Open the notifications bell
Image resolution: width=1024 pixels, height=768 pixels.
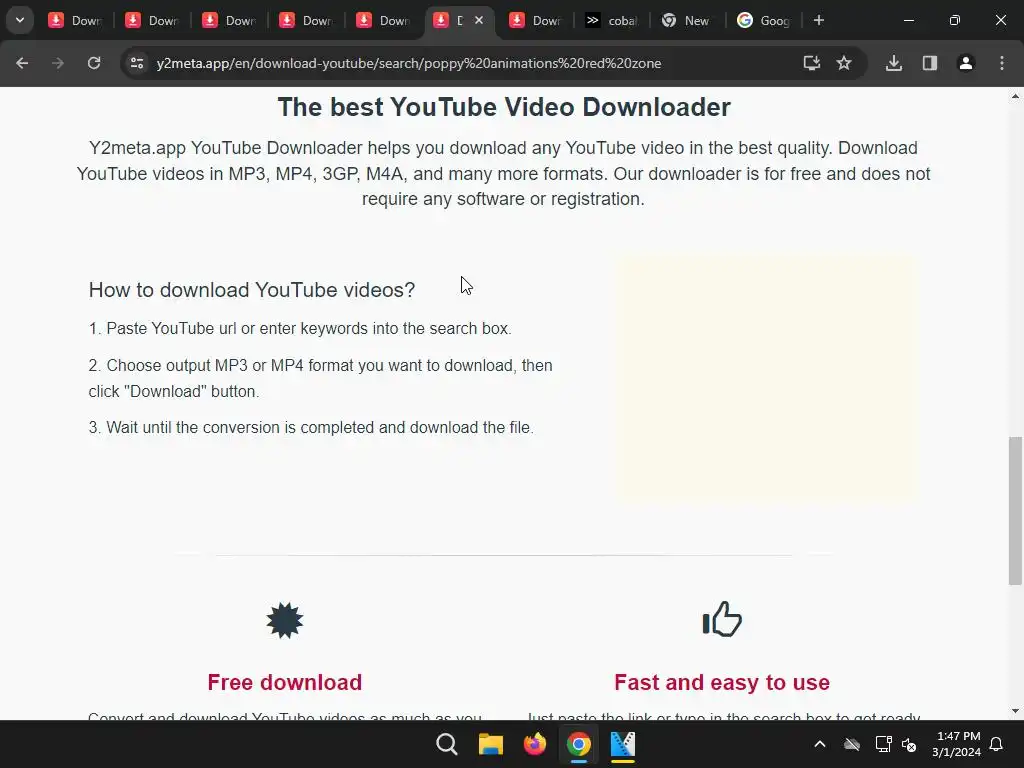[x=997, y=744]
